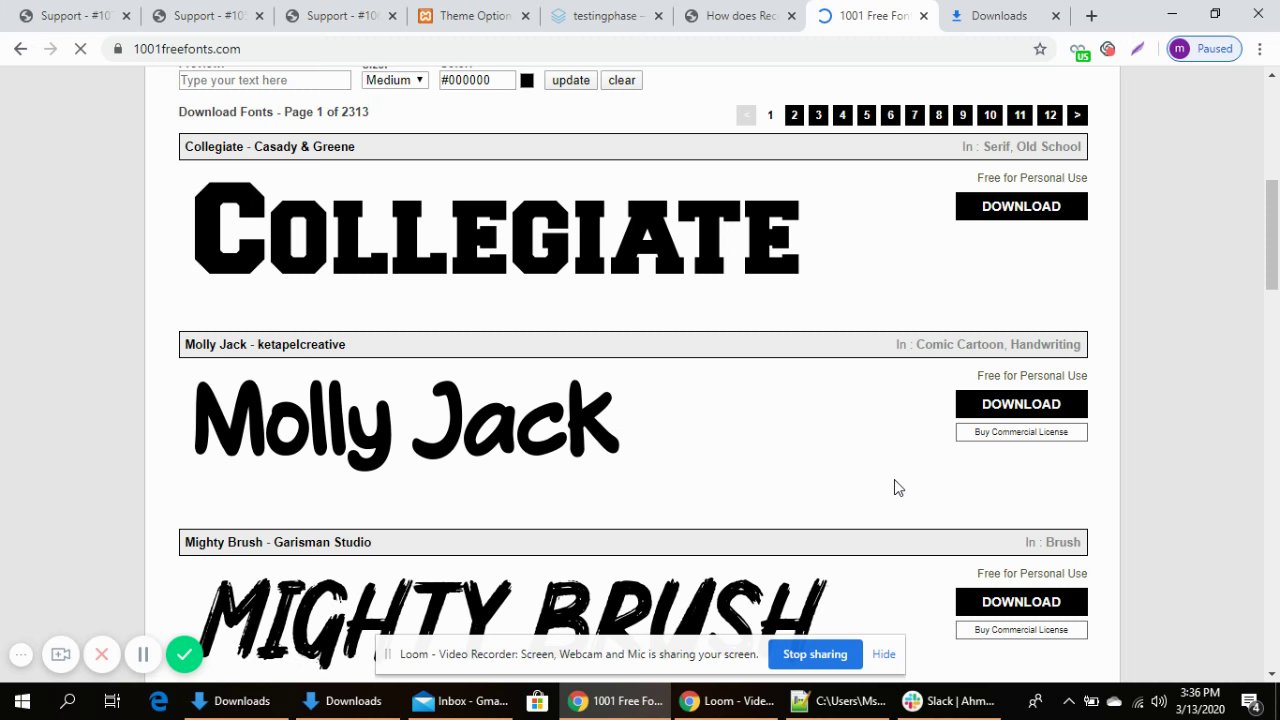Open Windows taskbar search

tap(68, 701)
